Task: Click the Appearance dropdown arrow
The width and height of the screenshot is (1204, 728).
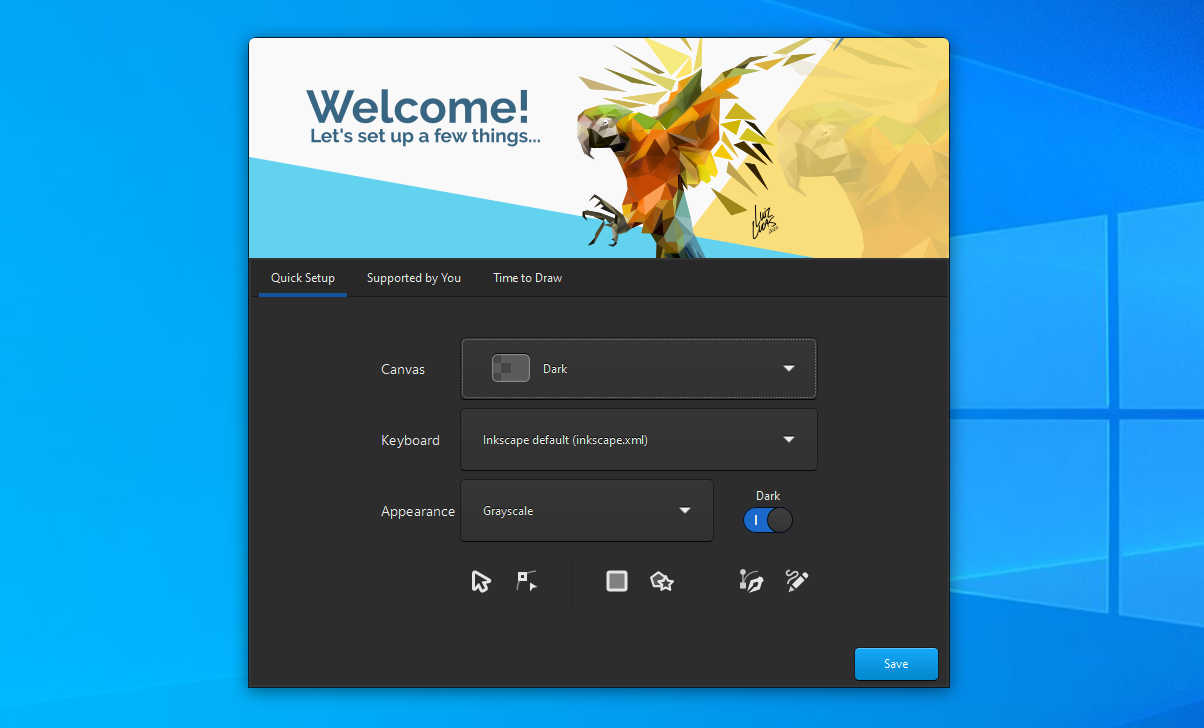Action: tap(685, 511)
